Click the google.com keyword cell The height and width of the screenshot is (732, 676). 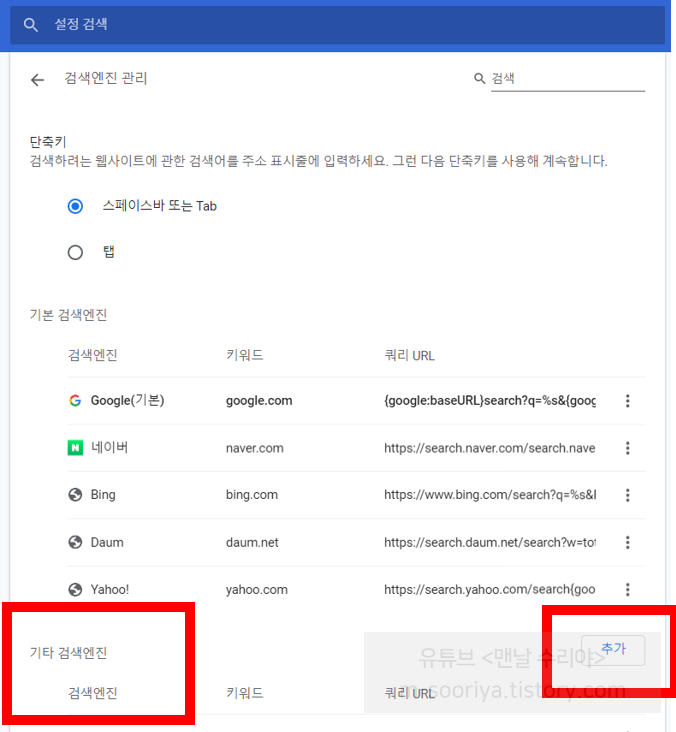pos(259,401)
